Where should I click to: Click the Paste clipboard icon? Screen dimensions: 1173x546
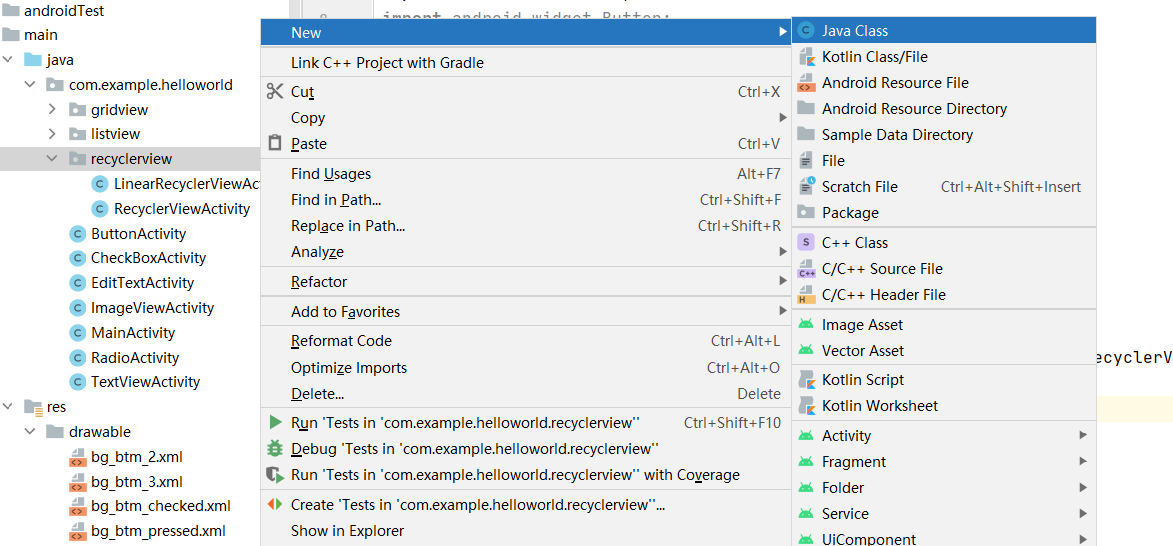[275, 144]
